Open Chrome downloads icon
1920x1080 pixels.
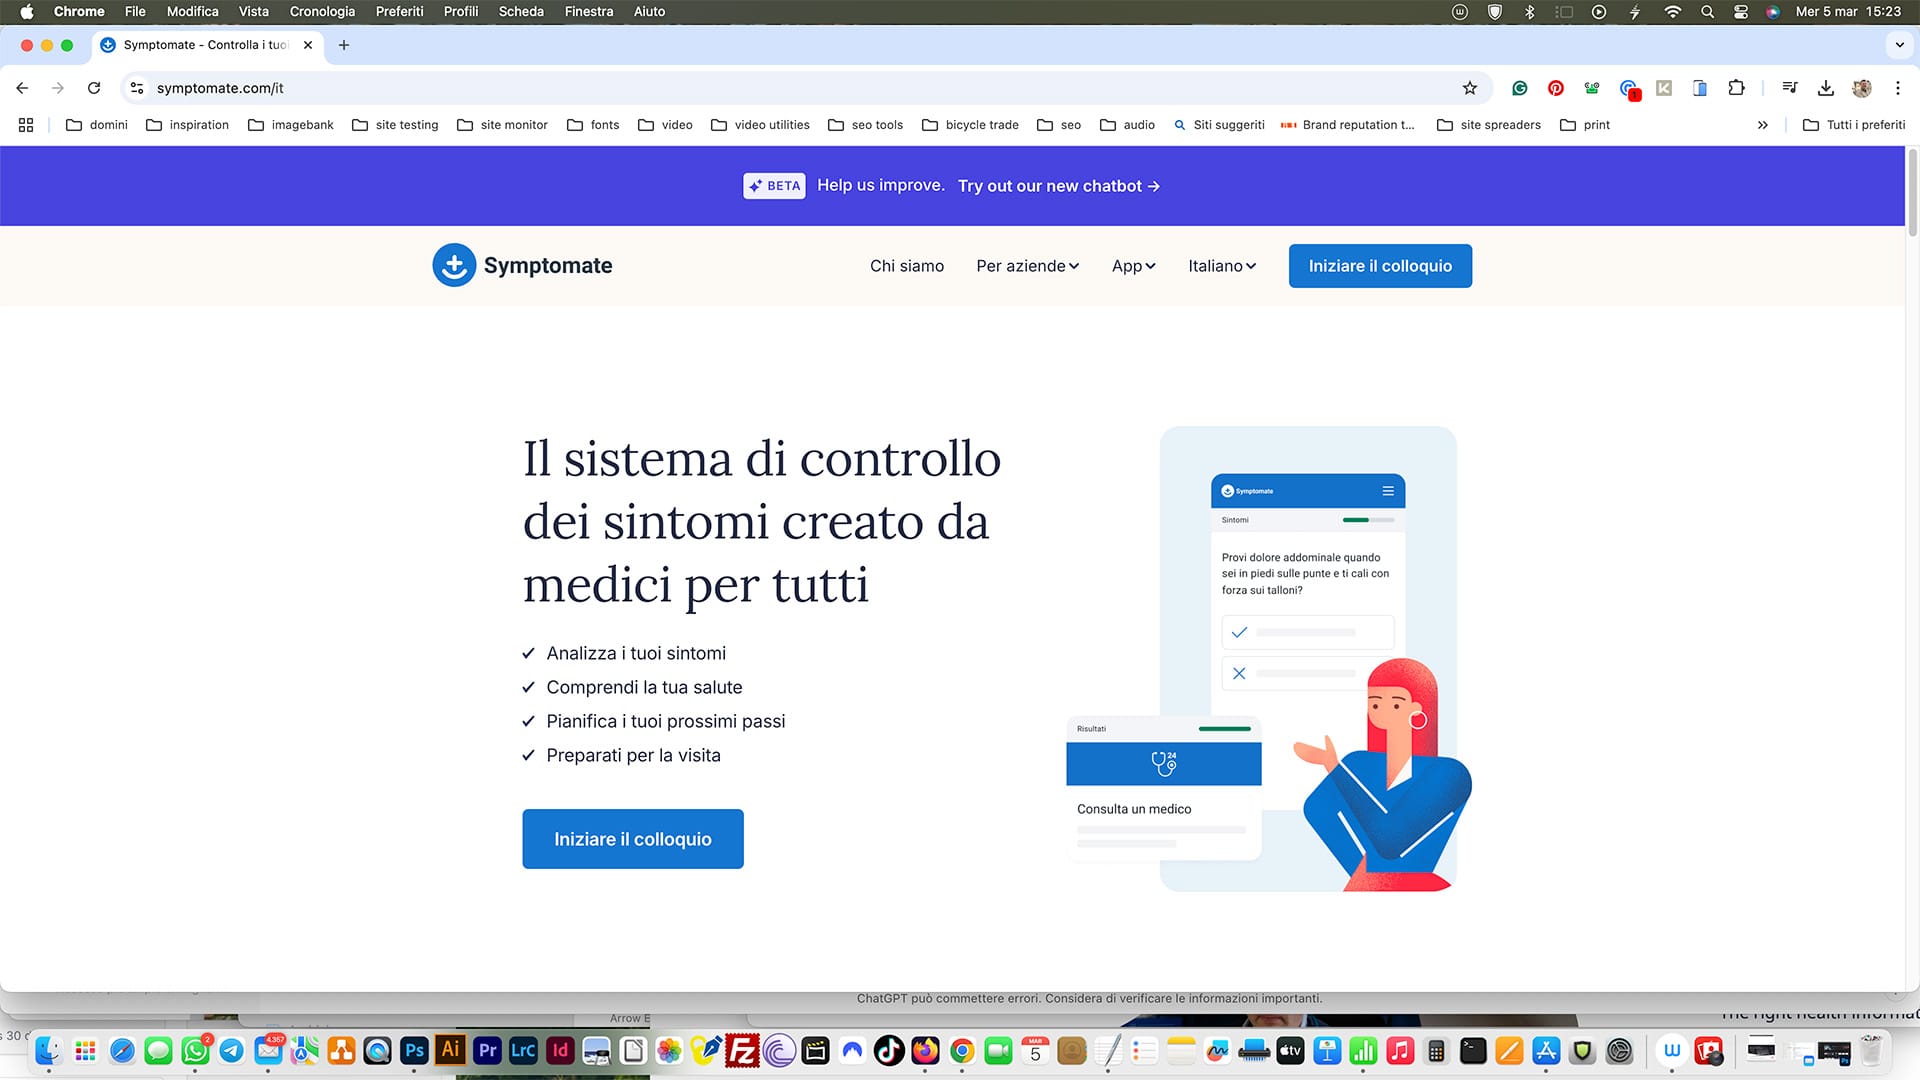[1825, 88]
